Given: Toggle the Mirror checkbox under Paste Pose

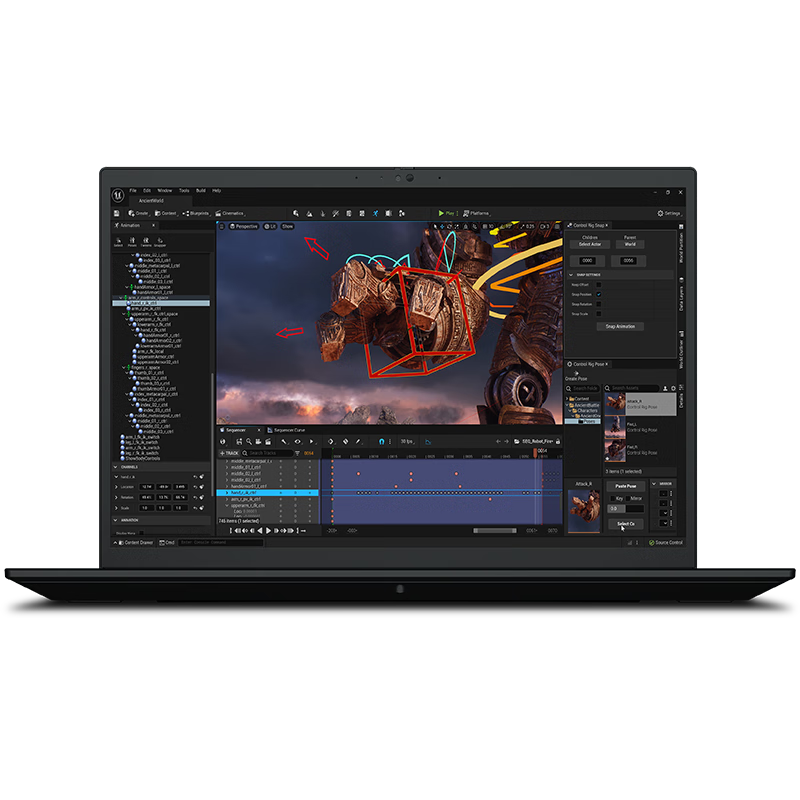Looking at the screenshot, I should point(628,498).
